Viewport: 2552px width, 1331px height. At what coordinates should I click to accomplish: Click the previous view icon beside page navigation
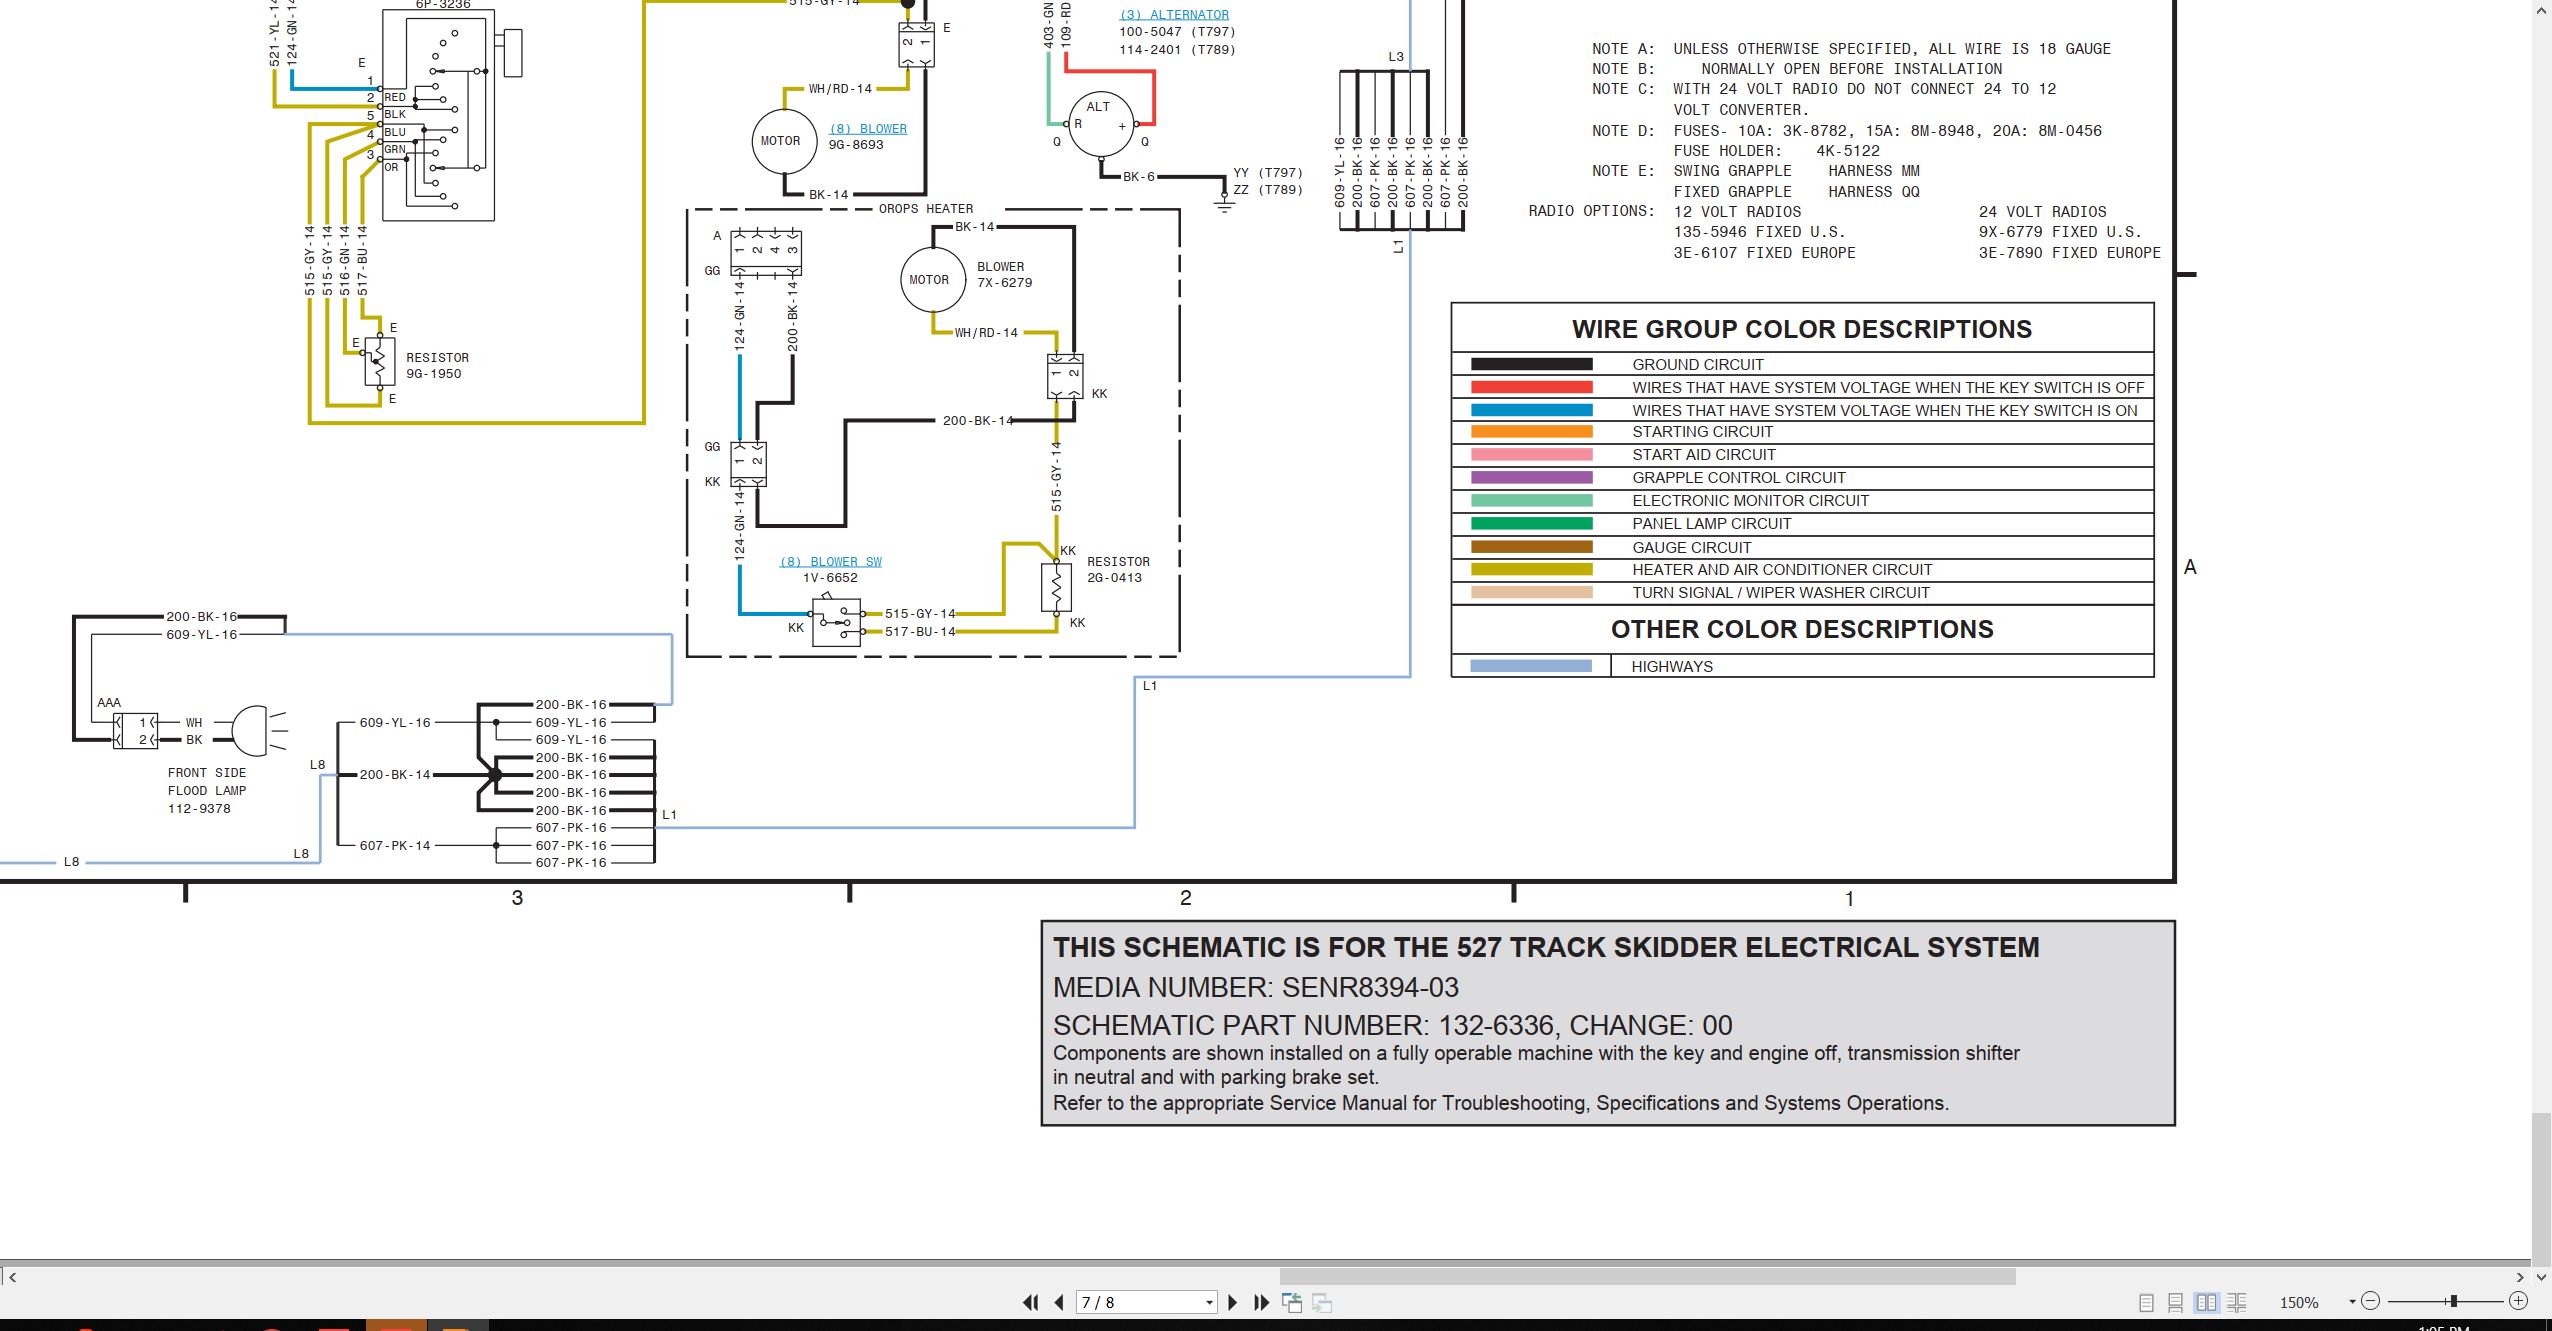pos(1292,1302)
